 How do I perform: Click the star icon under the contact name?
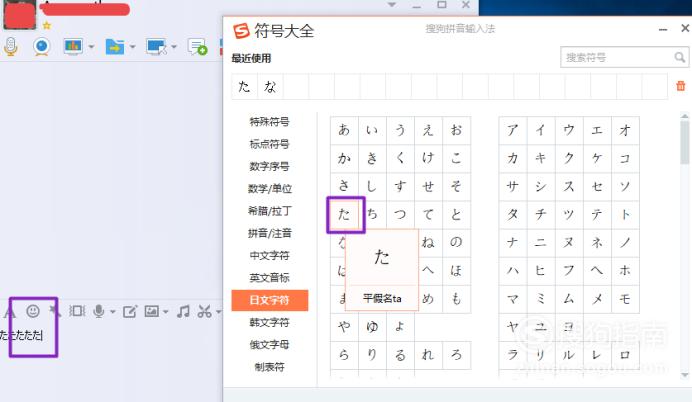47,26
